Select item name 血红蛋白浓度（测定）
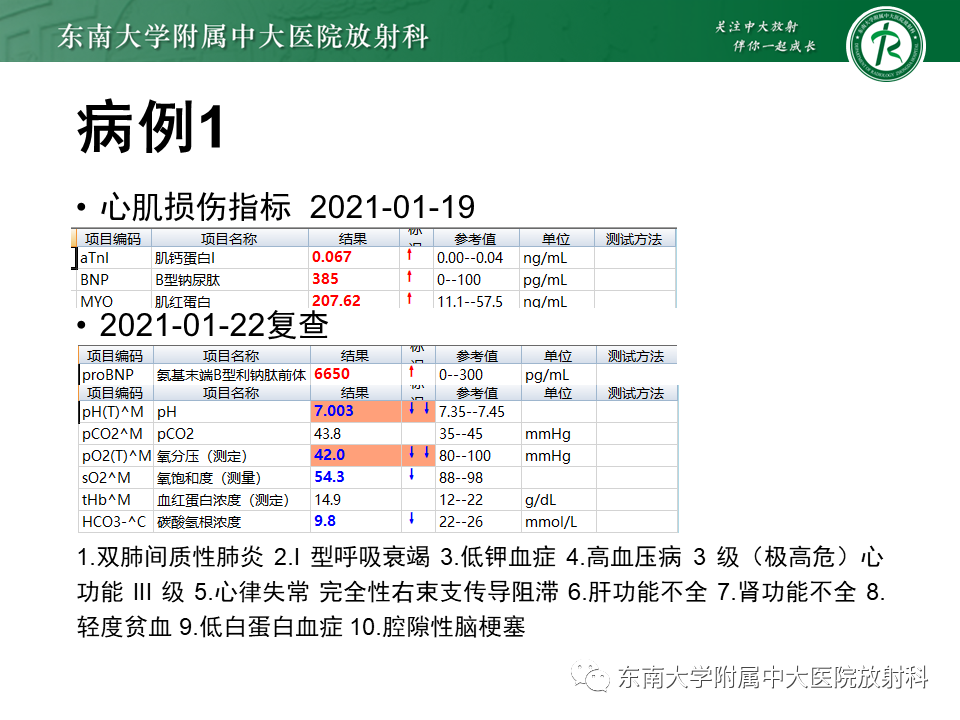960x720 pixels. (x=223, y=500)
